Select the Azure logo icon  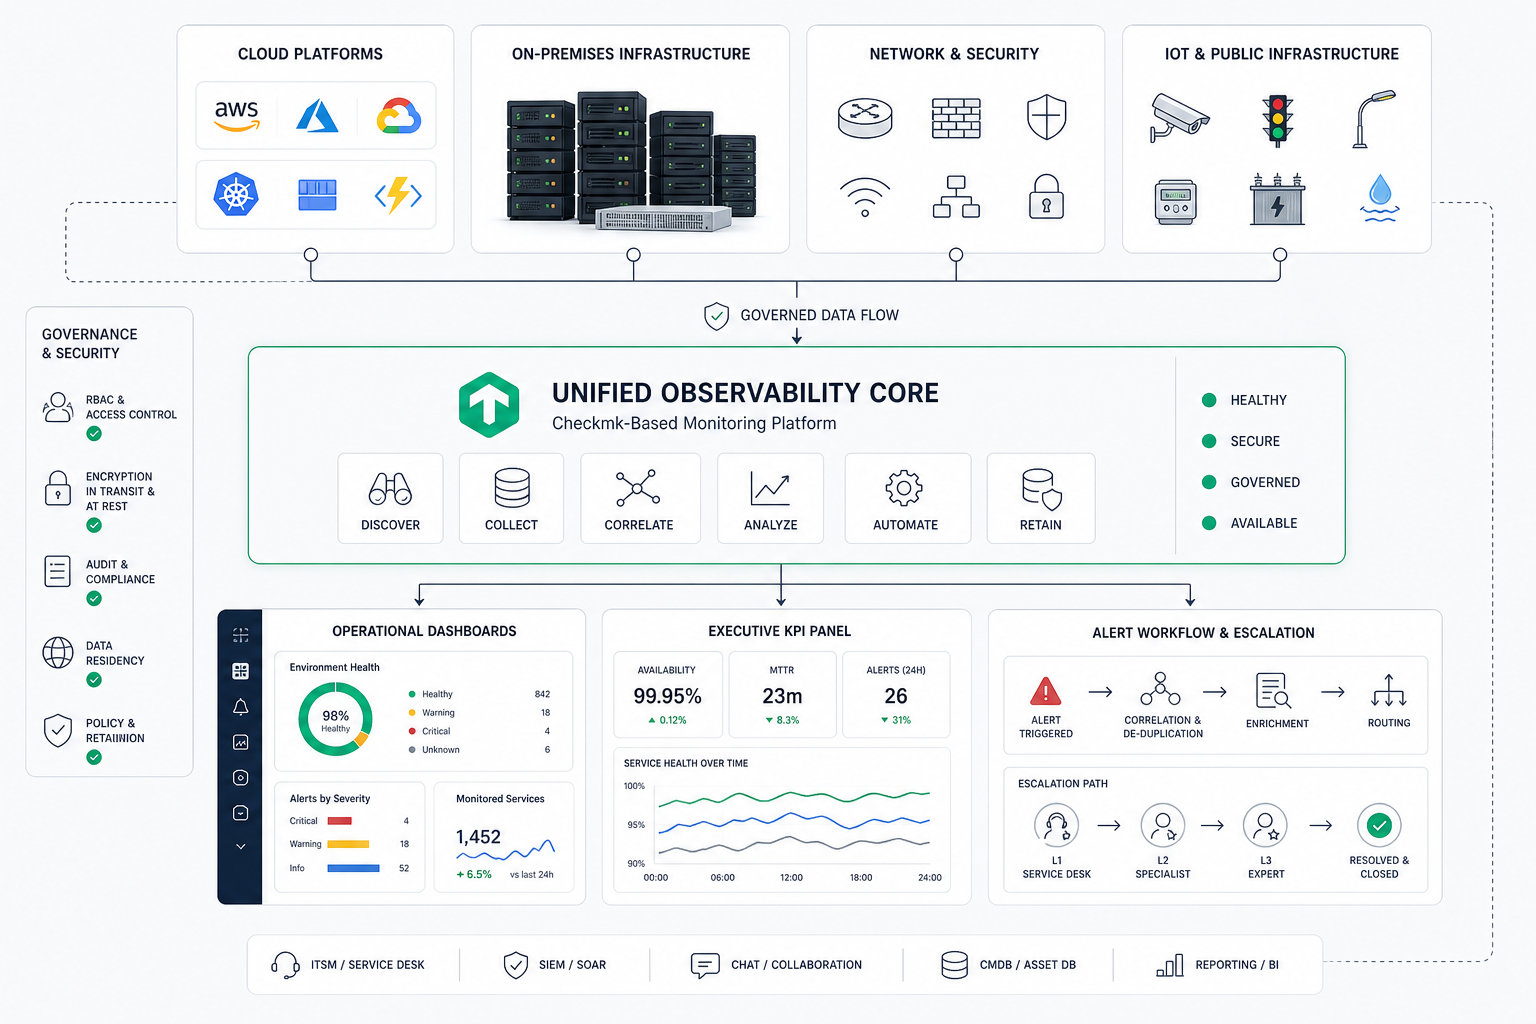pyautogui.click(x=317, y=116)
